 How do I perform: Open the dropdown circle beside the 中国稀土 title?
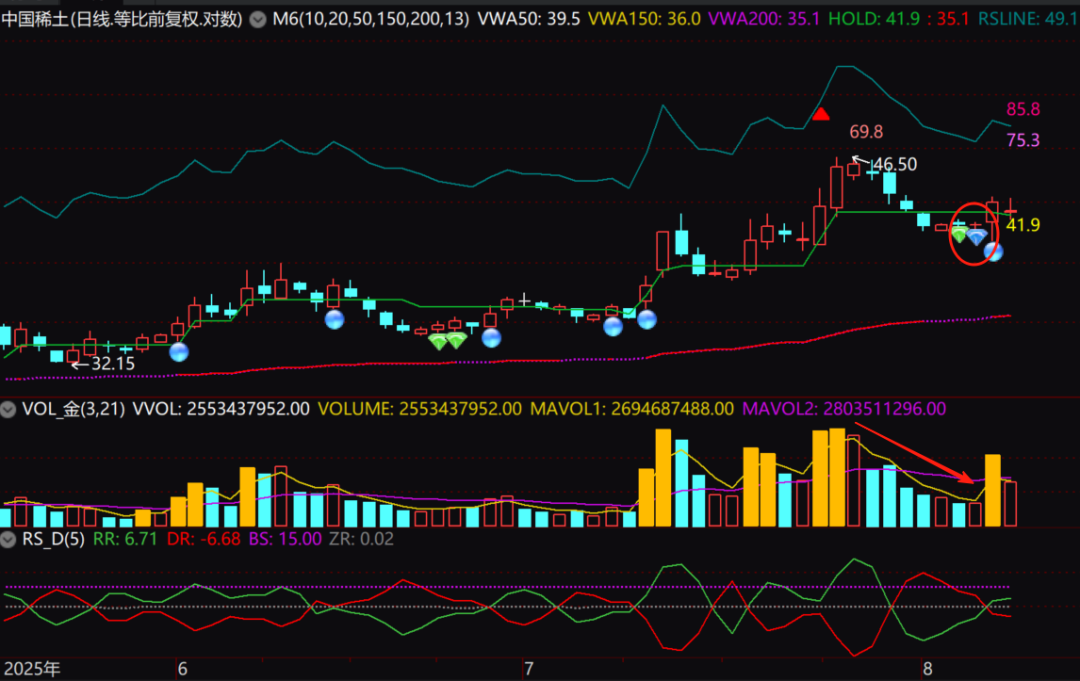tap(258, 19)
